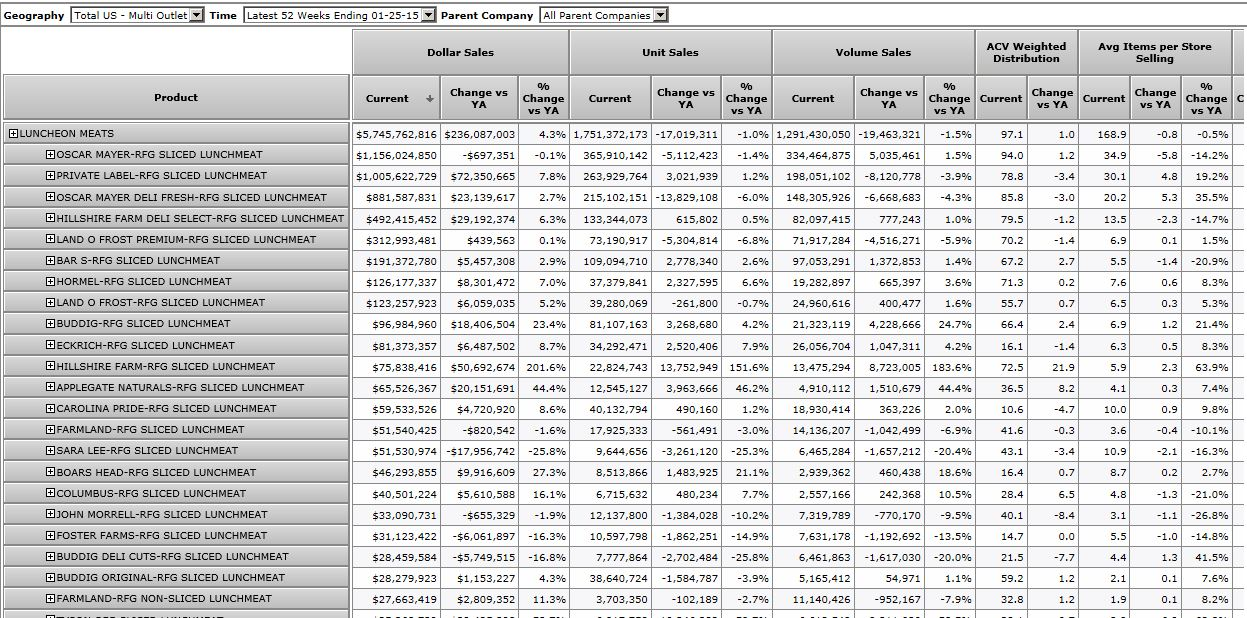
Task: Expand the Foster Farms-RFG Sliced Lunchmeat row
Action: (x=50, y=536)
